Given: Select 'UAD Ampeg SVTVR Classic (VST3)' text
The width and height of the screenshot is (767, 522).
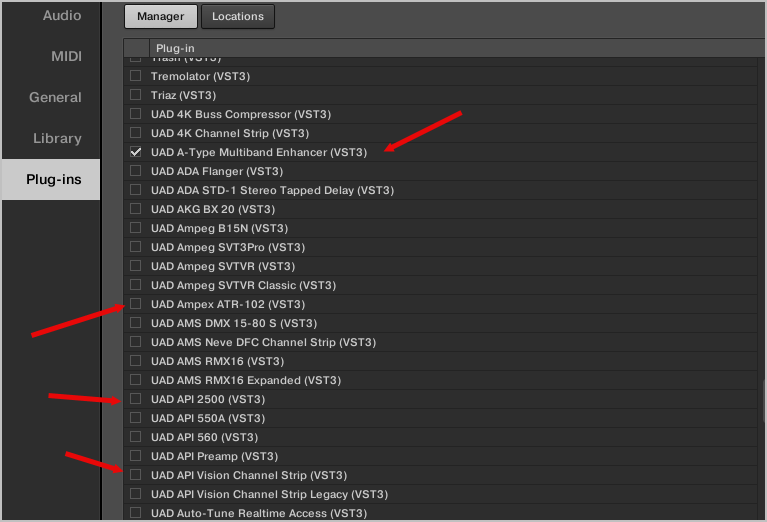Looking at the screenshot, I should [x=244, y=286].
